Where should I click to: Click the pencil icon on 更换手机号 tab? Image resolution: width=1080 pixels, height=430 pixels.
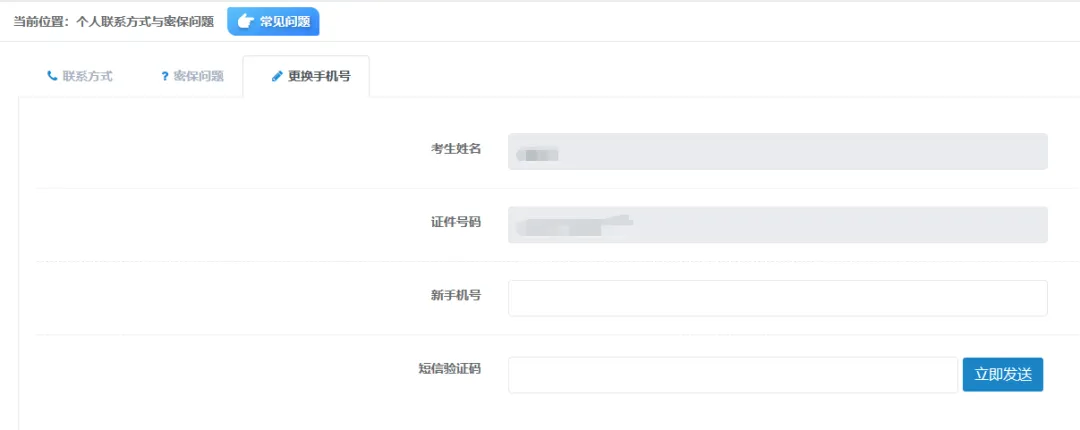(x=277, y=76)
